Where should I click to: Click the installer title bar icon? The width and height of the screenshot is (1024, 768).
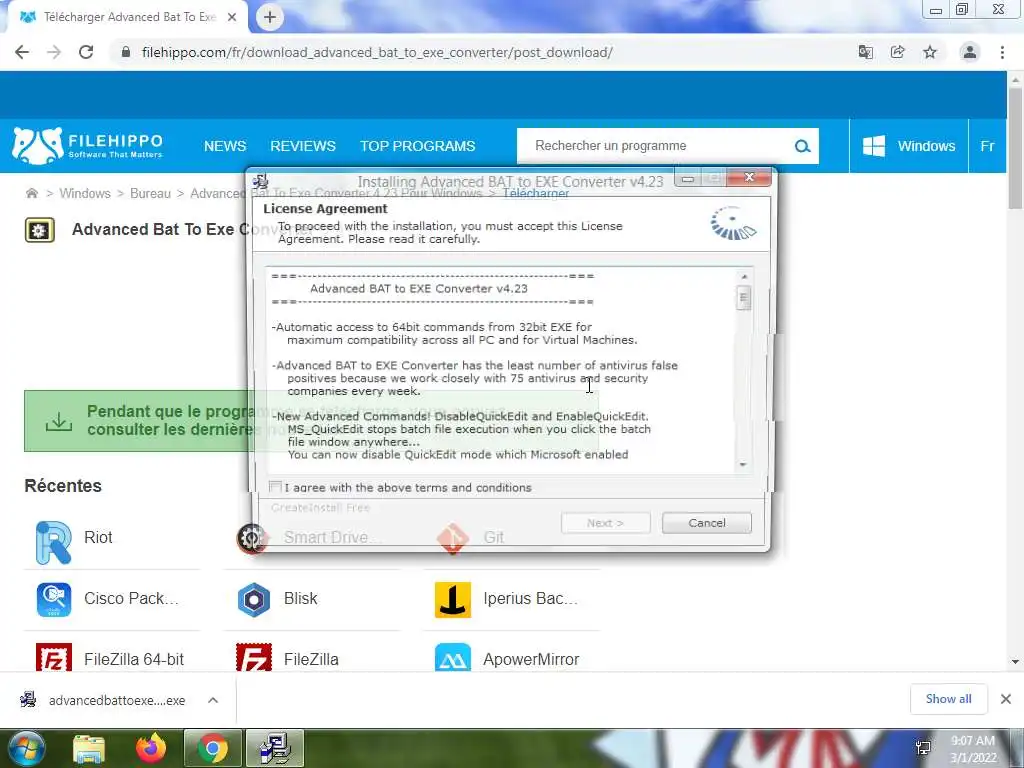tap(261, 181)
